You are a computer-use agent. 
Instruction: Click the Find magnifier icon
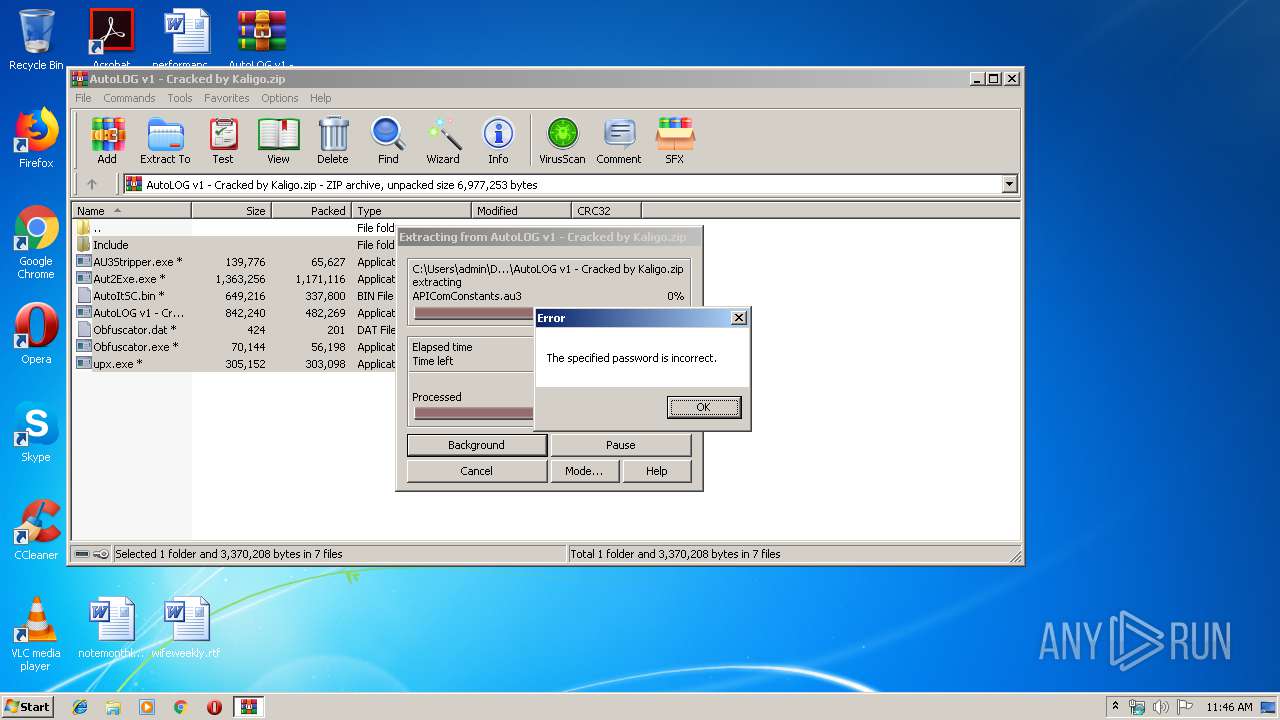[x=388, y=141]
